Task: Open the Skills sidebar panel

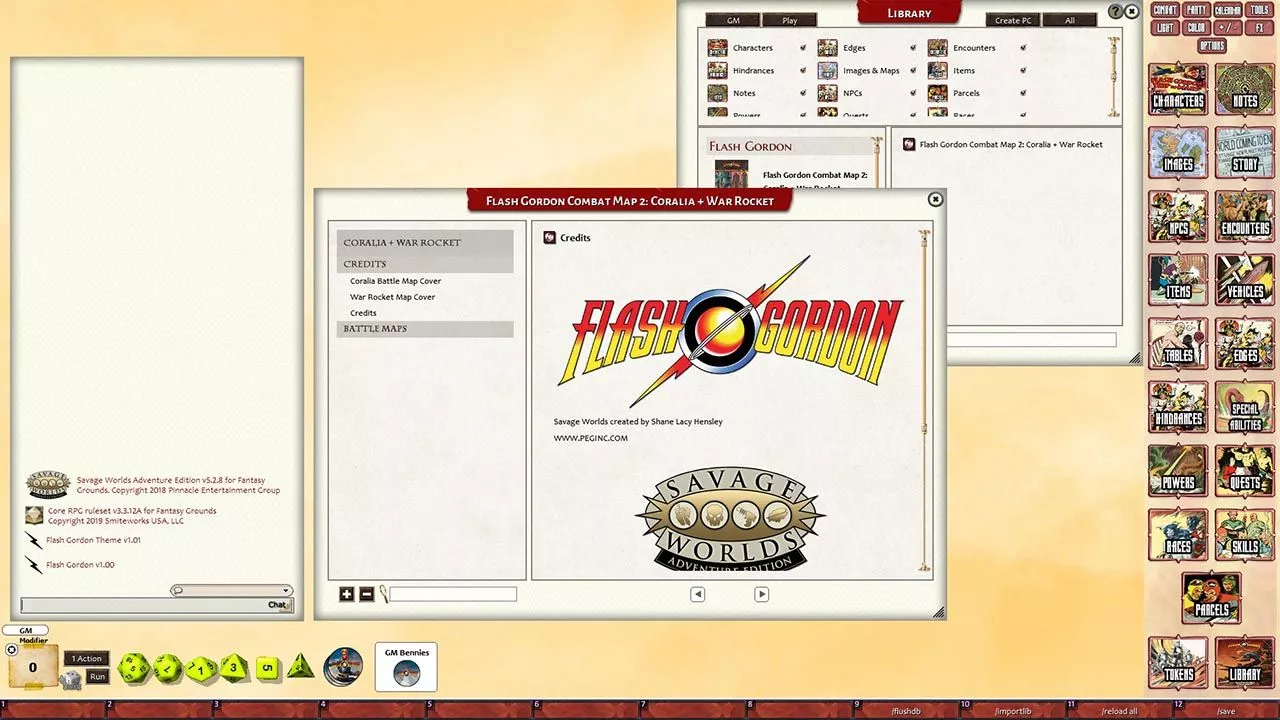Action: click(1245, 537)
